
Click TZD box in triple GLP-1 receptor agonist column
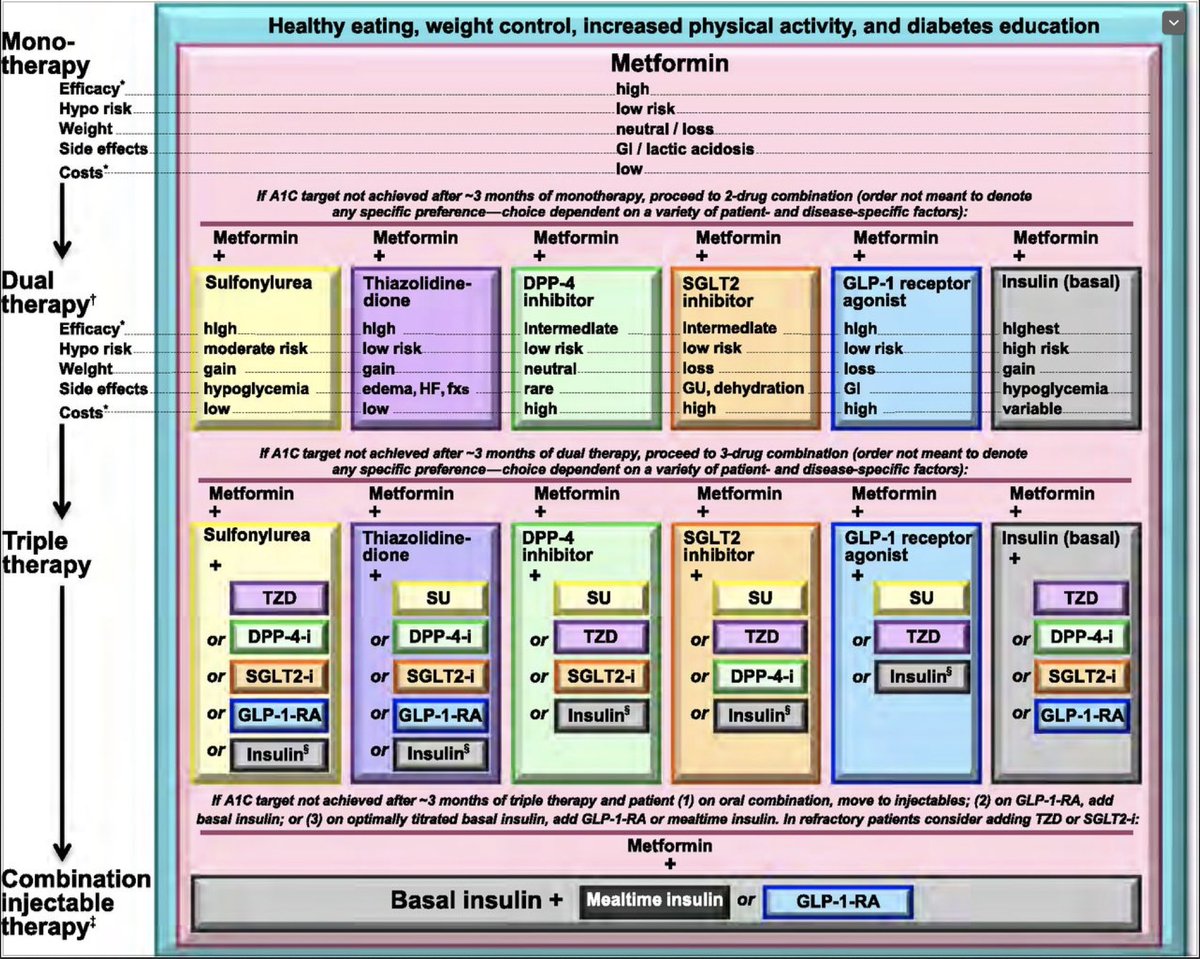point(921,637)
